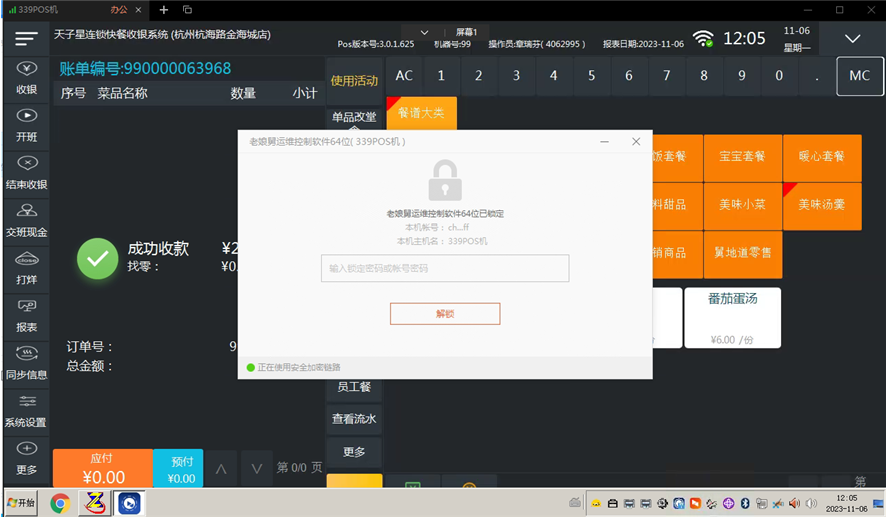This screenshot has width=886, height=517.
Task: Click the 开班 start-shift icon
Action: pos(27,125)
